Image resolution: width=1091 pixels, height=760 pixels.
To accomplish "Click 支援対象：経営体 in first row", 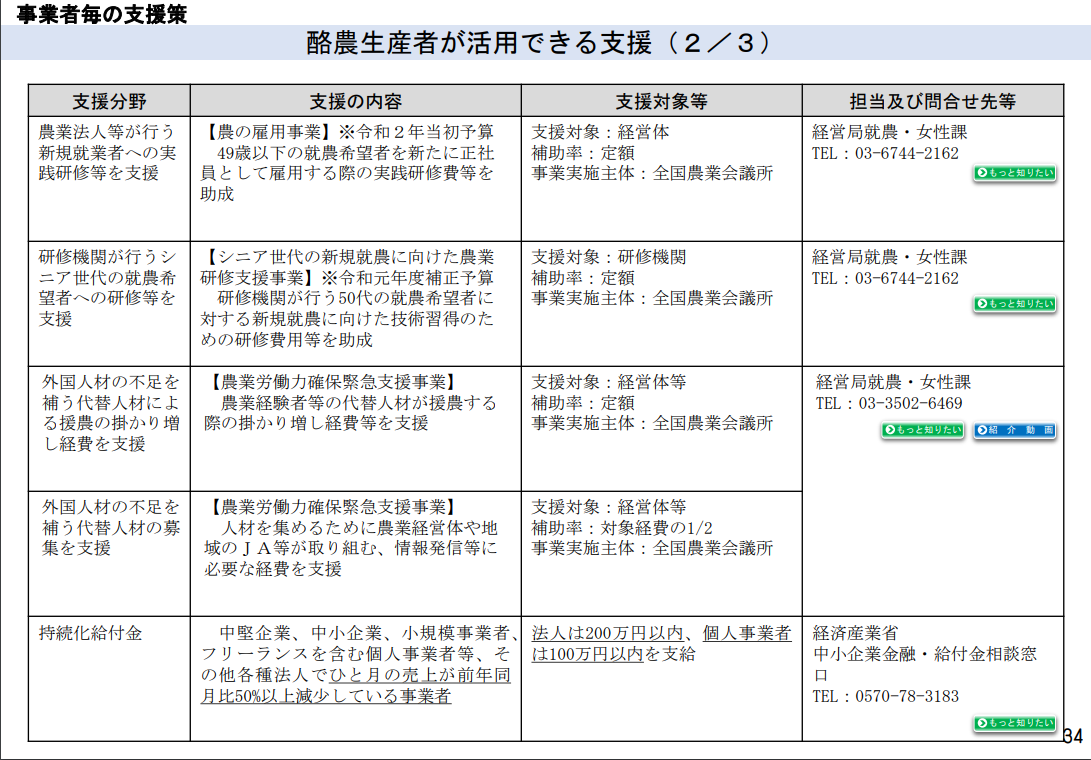I will point(600,132).
